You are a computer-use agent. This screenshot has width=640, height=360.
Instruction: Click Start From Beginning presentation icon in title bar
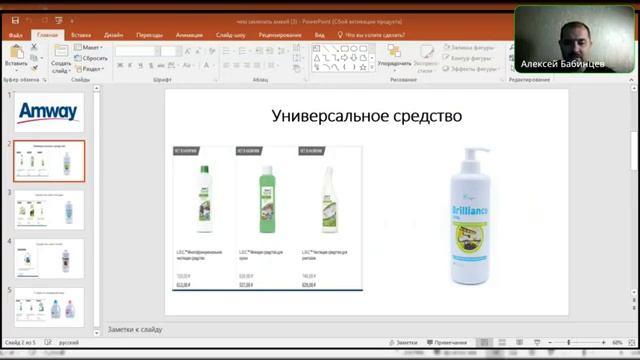59,20
